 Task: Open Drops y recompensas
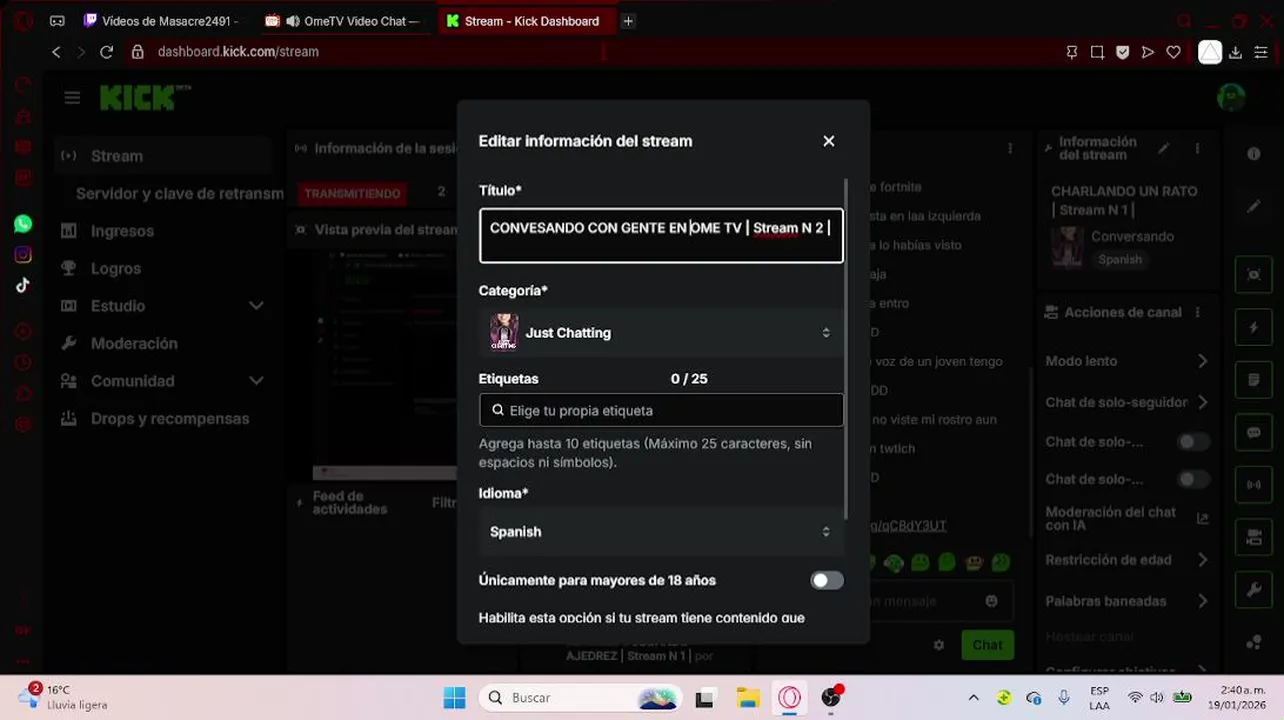170,418
